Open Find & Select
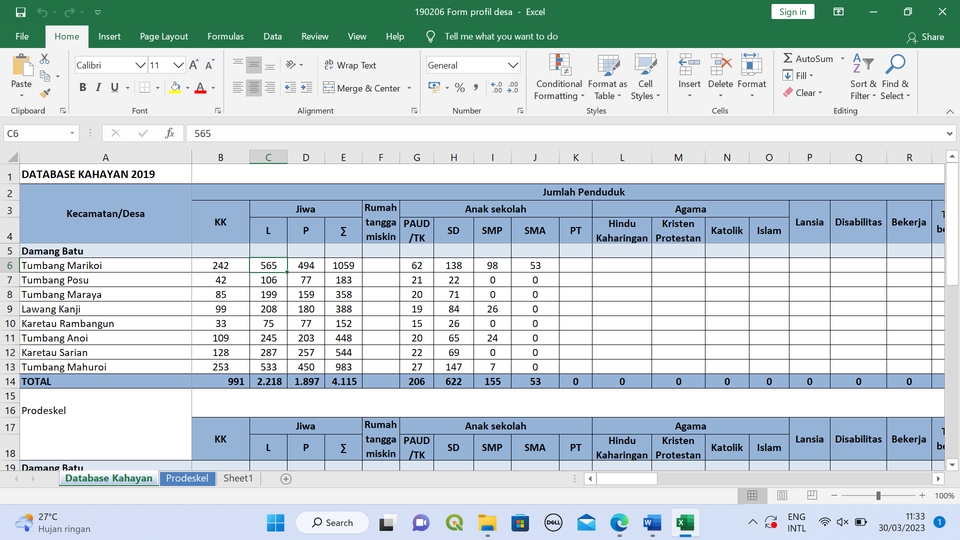Image resolution: width=960 pixels, height=540 pixels. (895, 77)
